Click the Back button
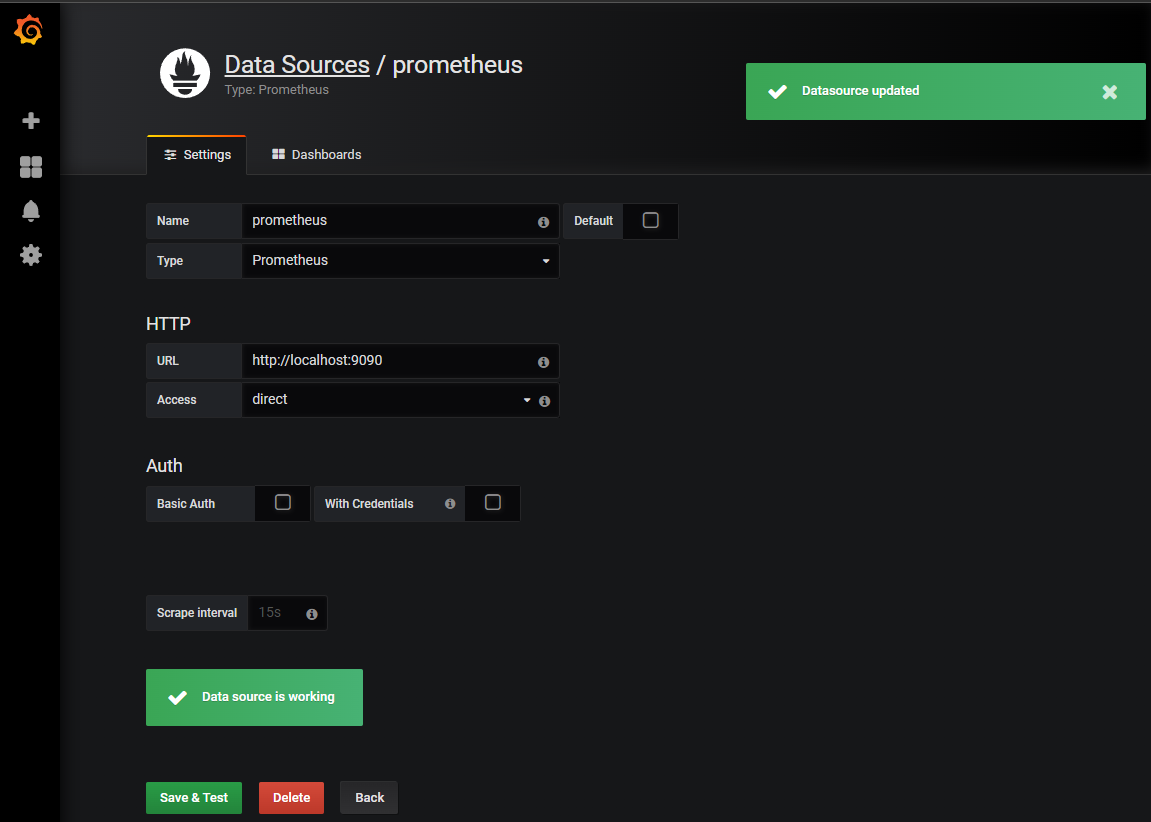1151x822 pixels. [x=369, y=798]
